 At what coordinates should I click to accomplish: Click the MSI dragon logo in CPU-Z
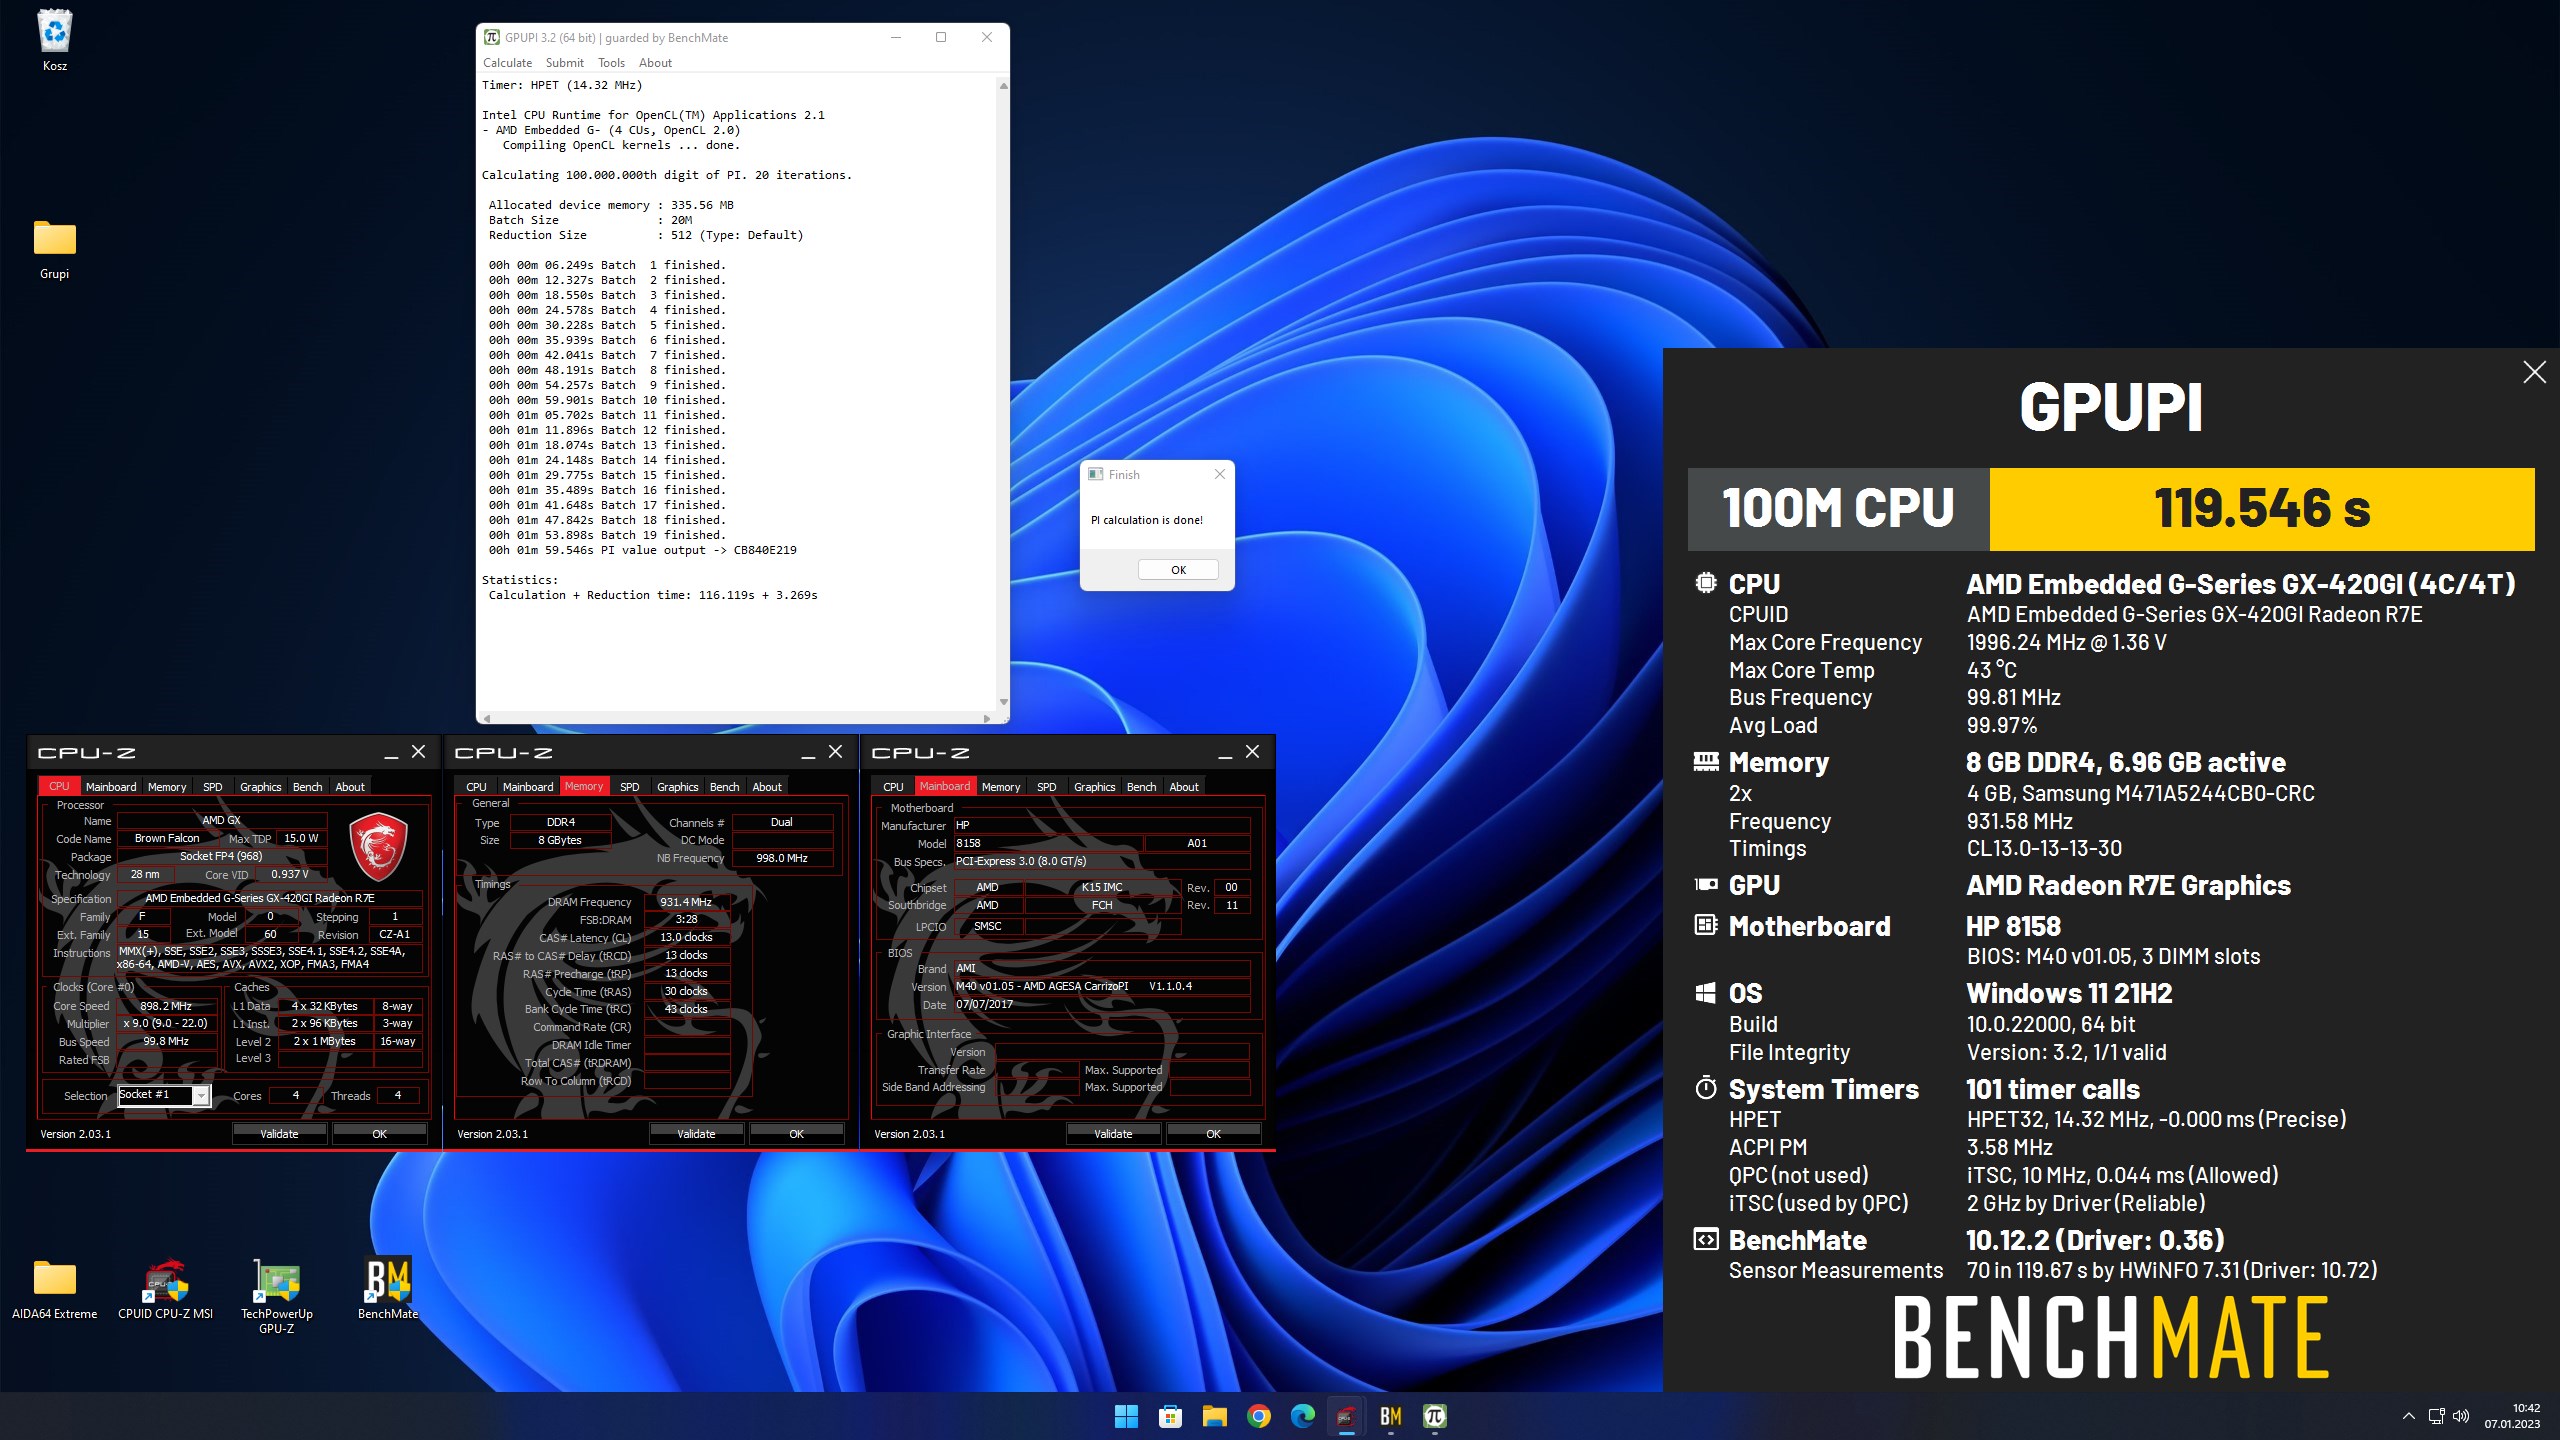point(378,847)
